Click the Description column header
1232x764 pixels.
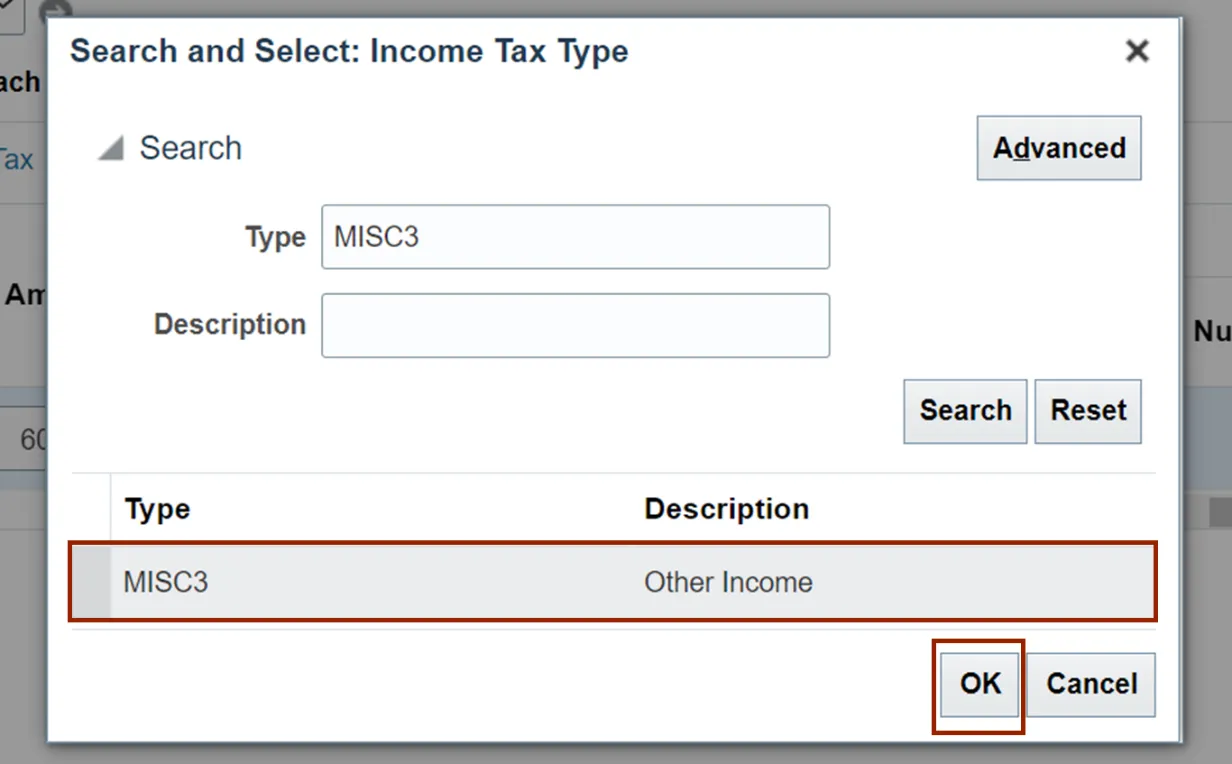[726, 509]
